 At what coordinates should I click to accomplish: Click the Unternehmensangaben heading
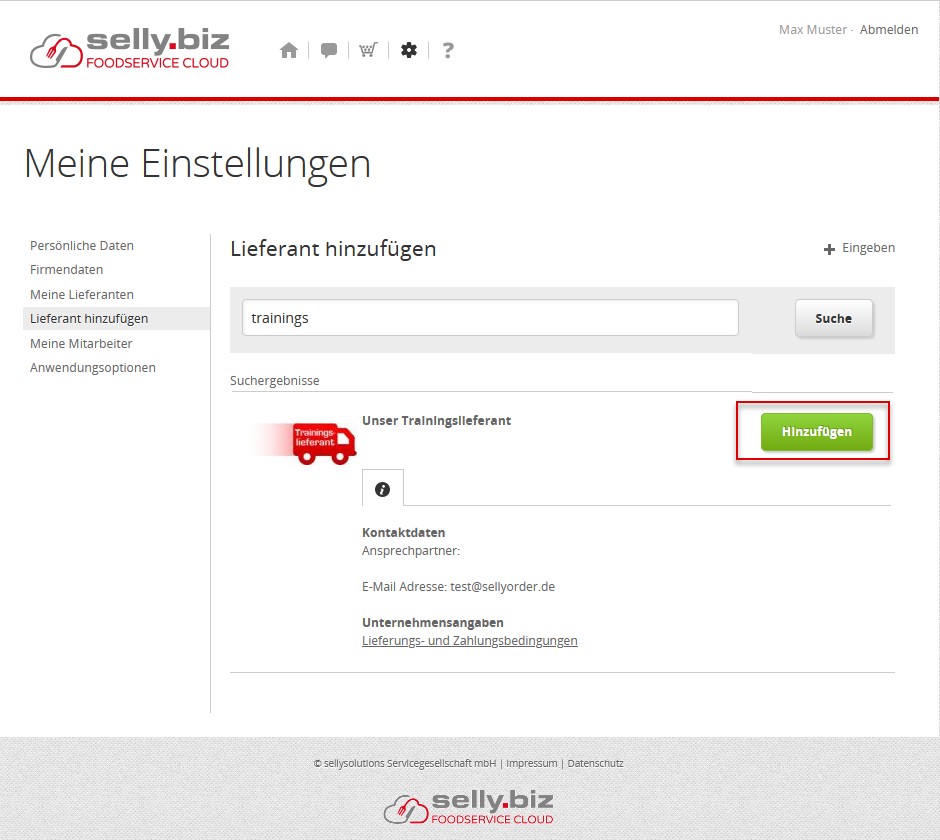(x=433, y=622)
